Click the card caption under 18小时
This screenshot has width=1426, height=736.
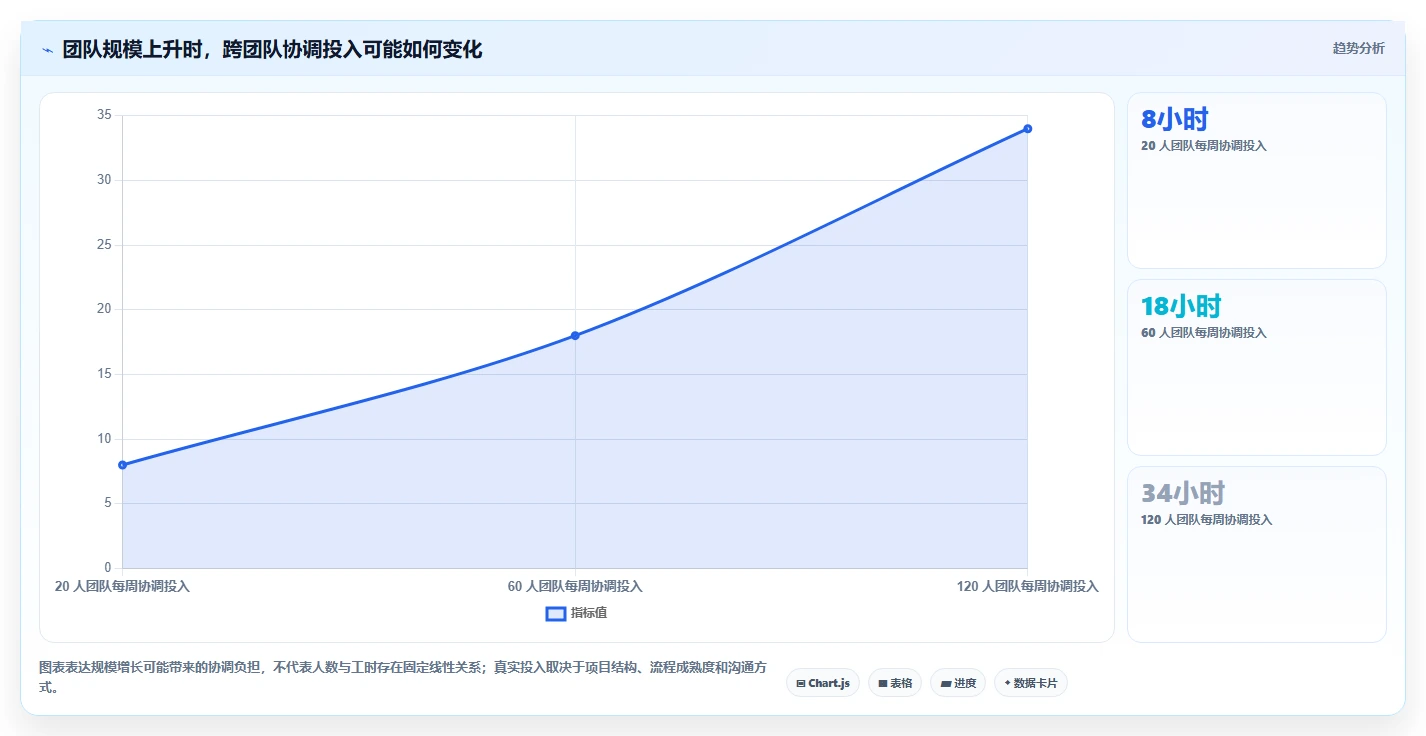pos(1204,333)
